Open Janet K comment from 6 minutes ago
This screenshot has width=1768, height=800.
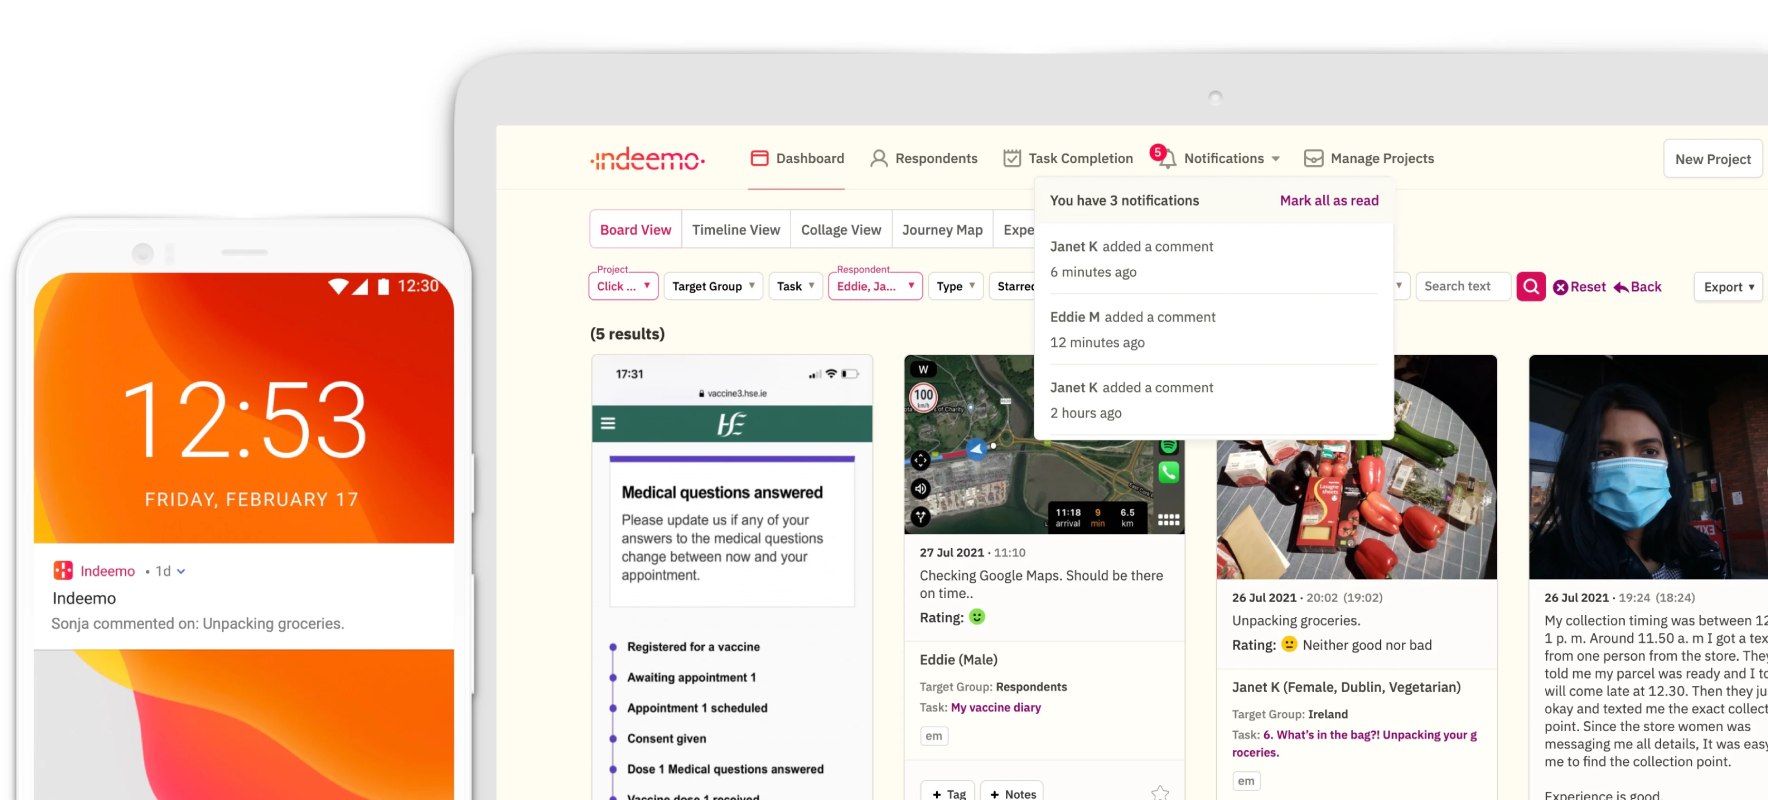pyautogui.click(x=1213, y=259)
